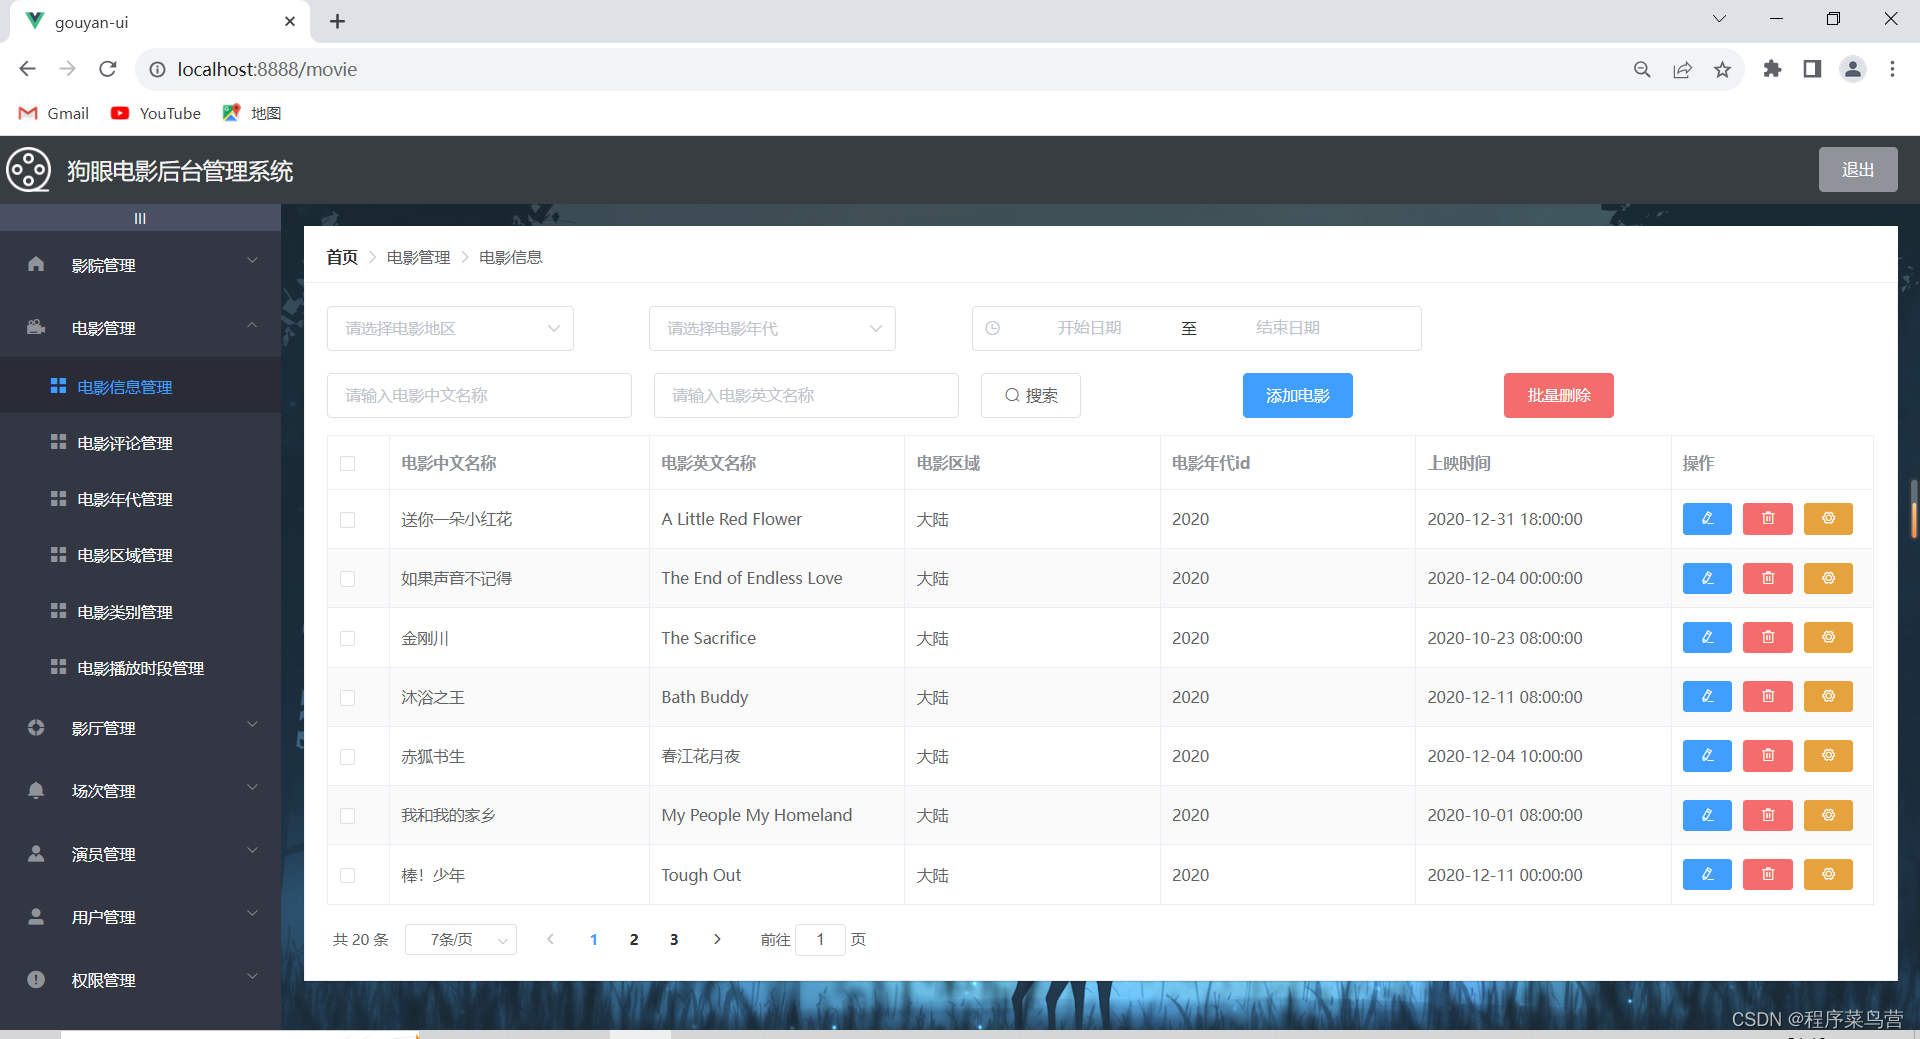Open settings for Bath Buddy row
The width and height of the screenshot is (1920, 1039).
pos(1828,697)
